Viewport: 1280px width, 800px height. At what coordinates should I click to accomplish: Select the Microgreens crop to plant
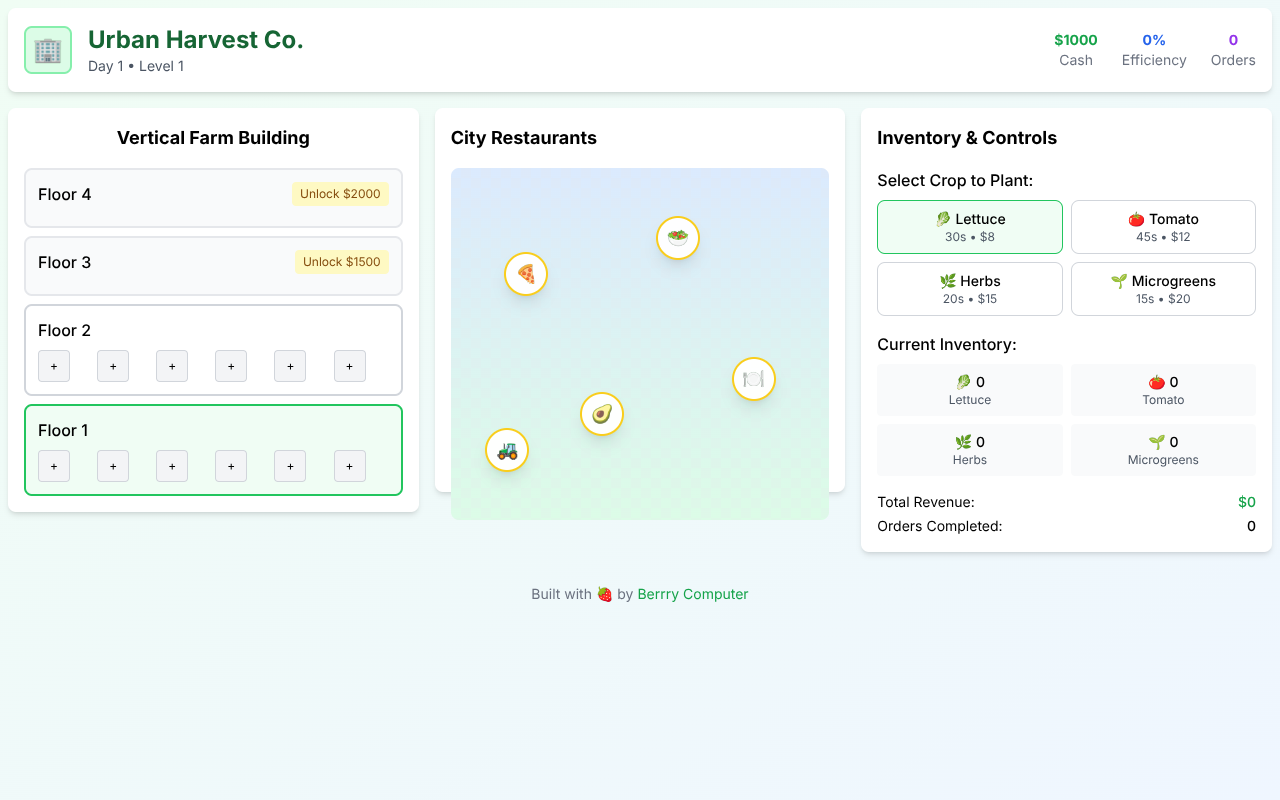click(x=1163, y=289)
